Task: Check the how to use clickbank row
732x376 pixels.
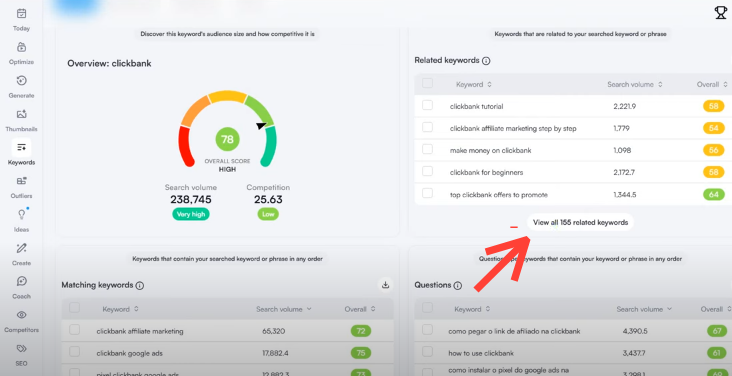Action: [427, 352]
